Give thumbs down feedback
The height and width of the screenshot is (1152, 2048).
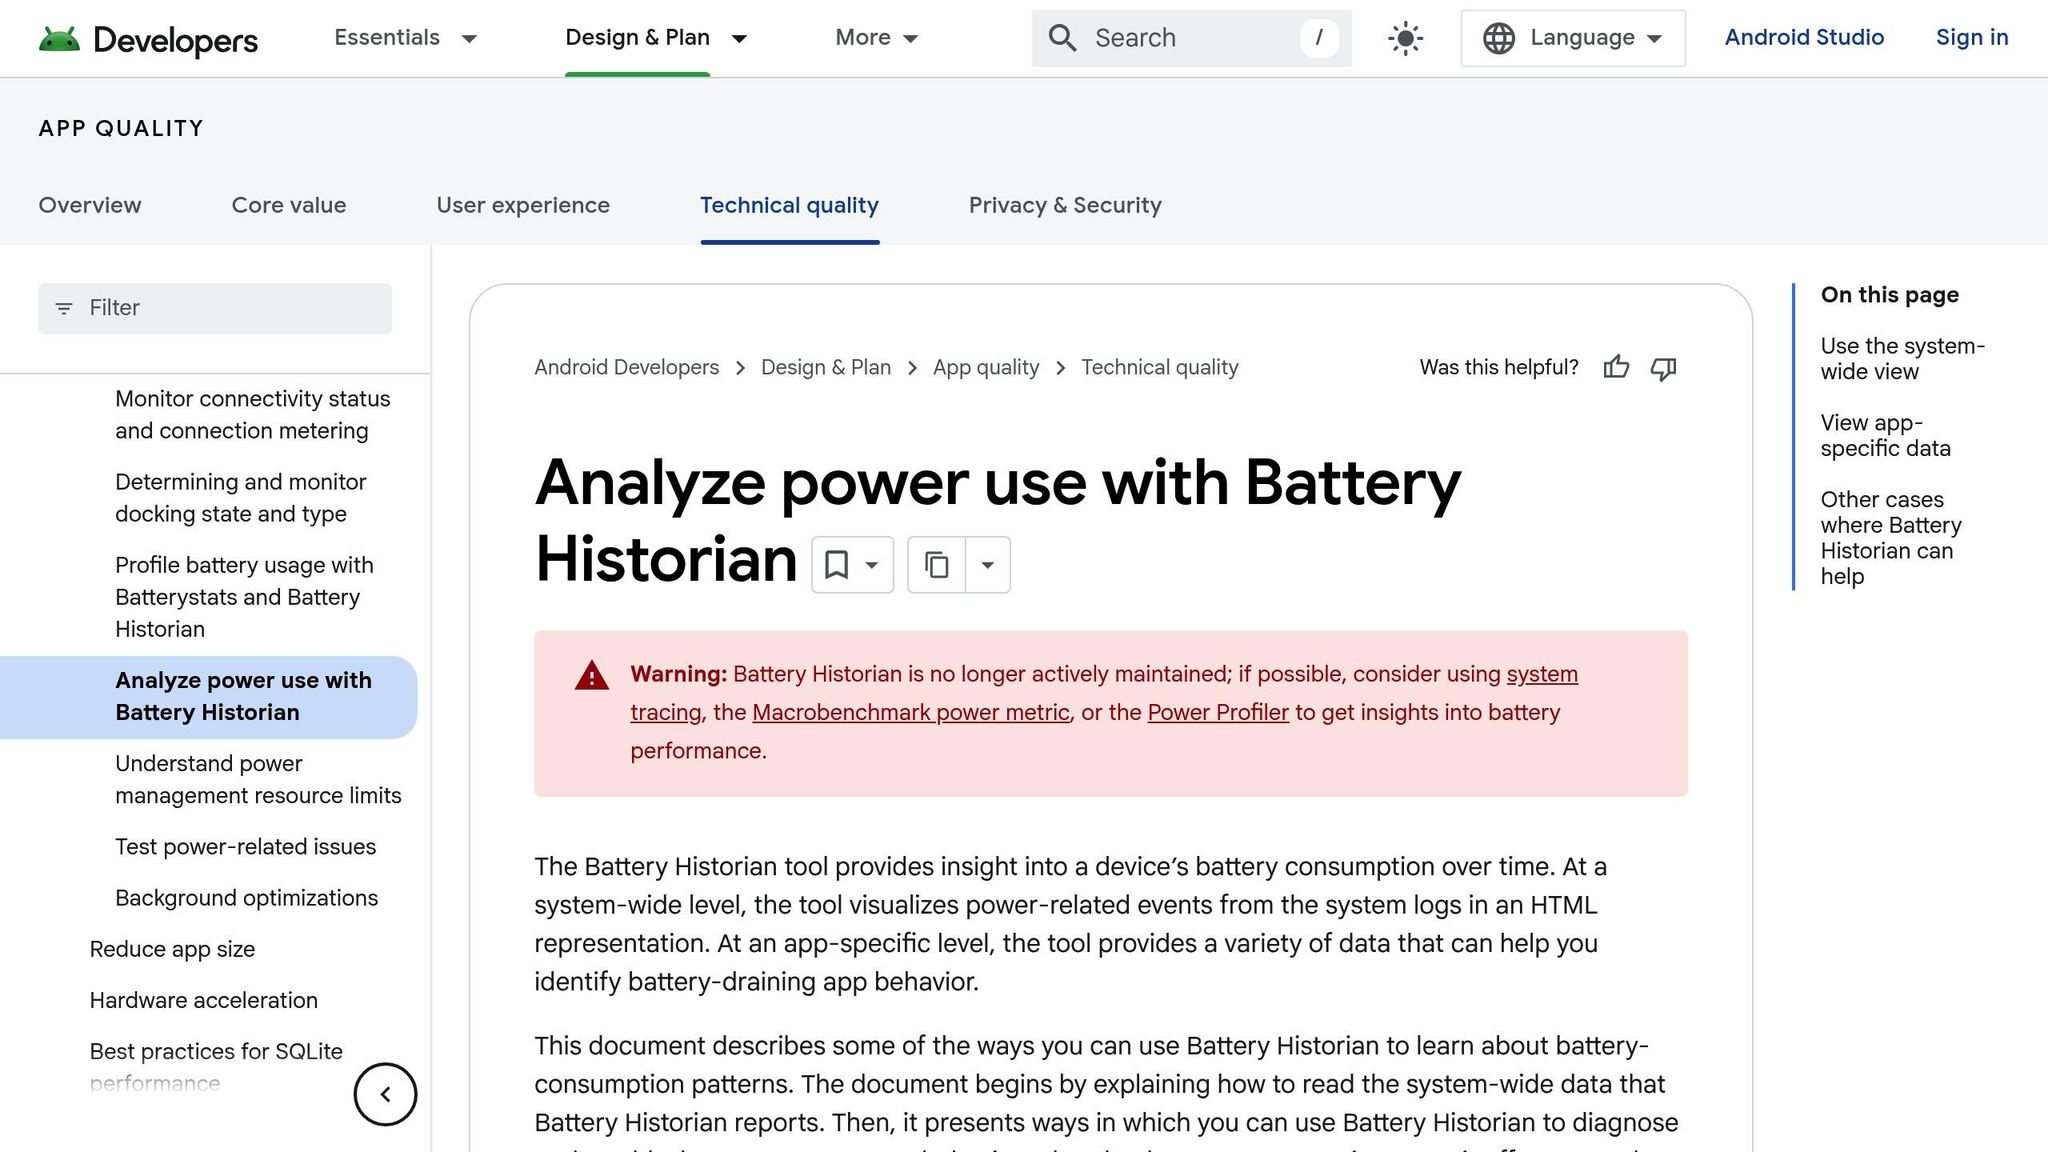[x=1663, y=369]
